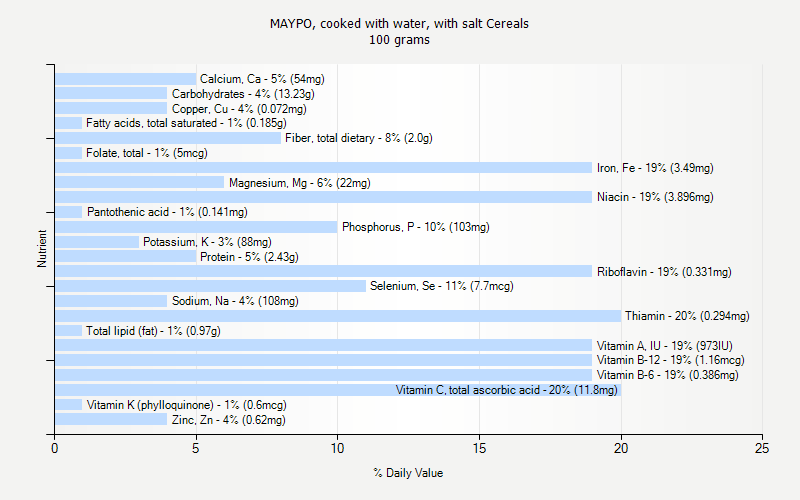Screen dimensions: 800x500
Task: Click the '100 grams' subtitle
Action: pyautogui.click(x=399, y=40)
